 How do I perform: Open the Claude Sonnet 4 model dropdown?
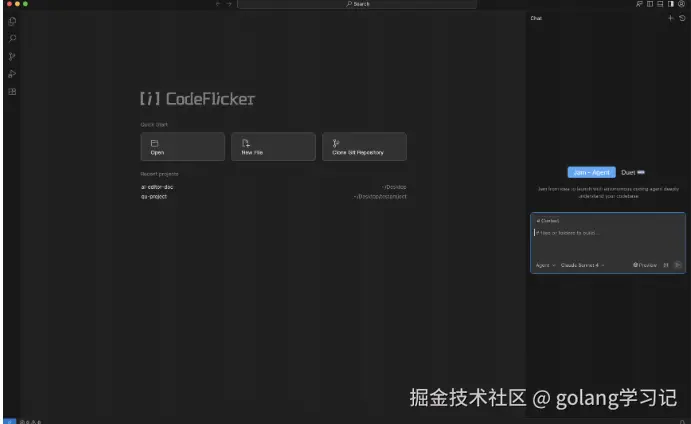[582, 265]
